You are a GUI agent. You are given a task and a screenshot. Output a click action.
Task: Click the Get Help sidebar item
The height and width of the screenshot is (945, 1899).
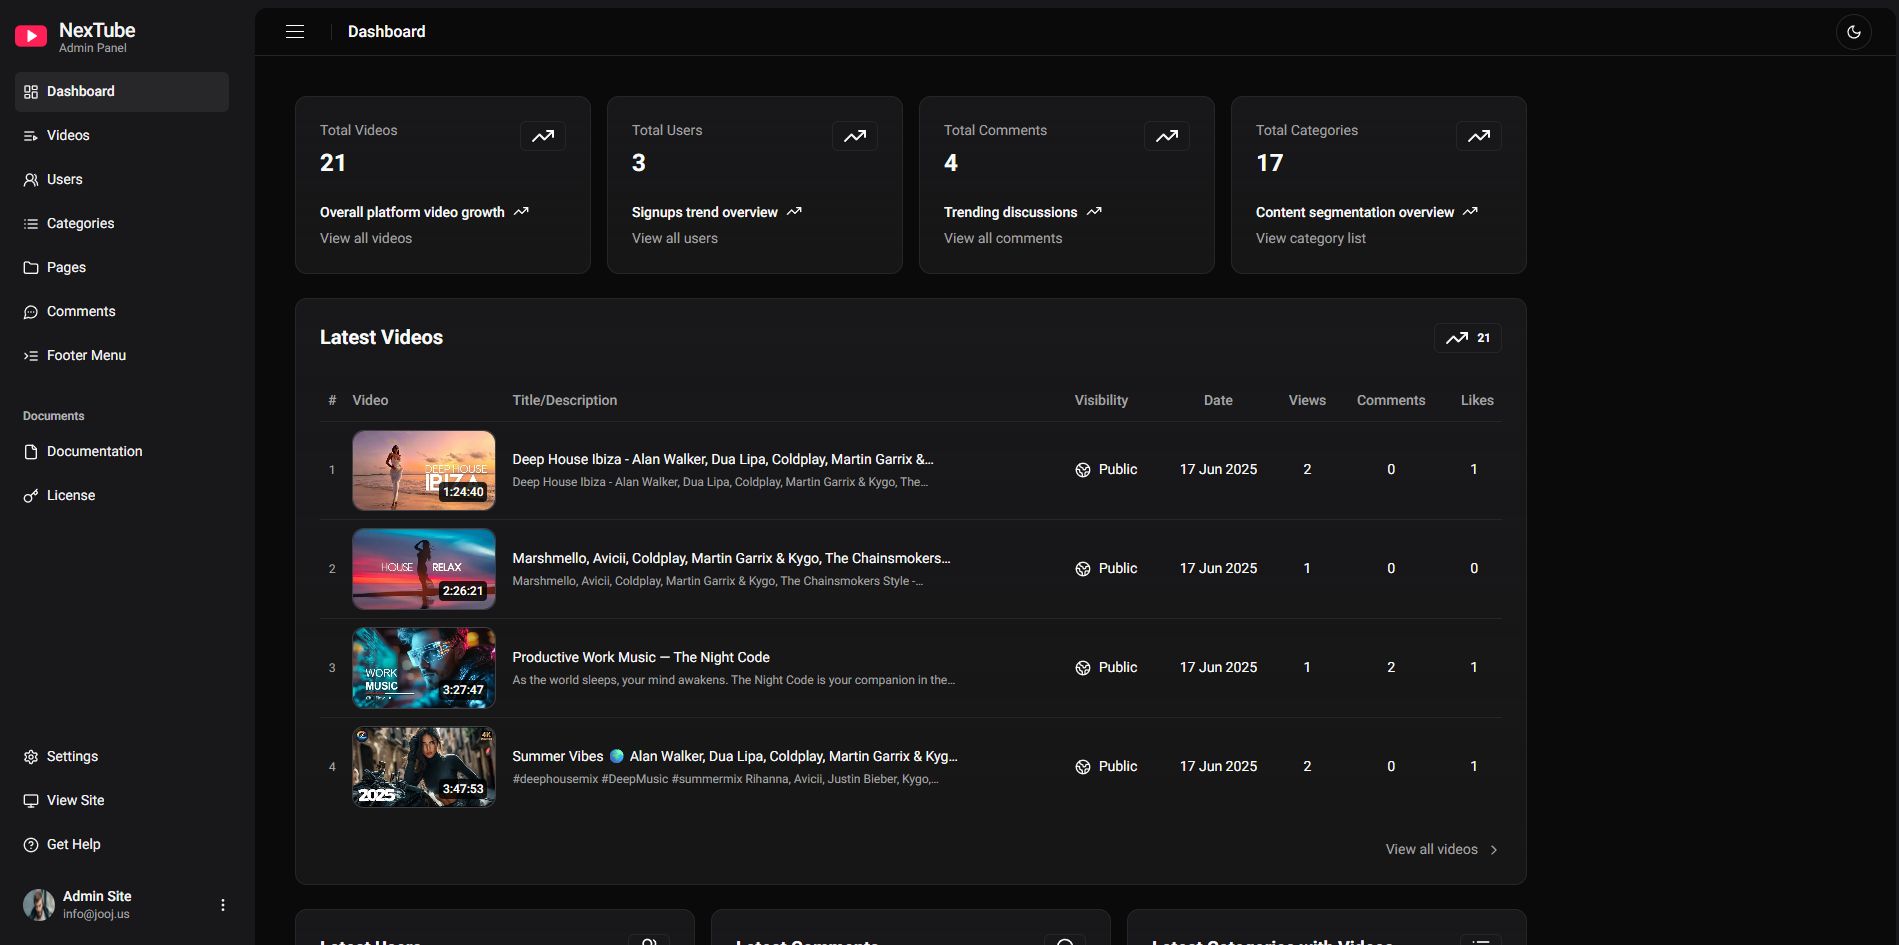click(x=73, y=844)
